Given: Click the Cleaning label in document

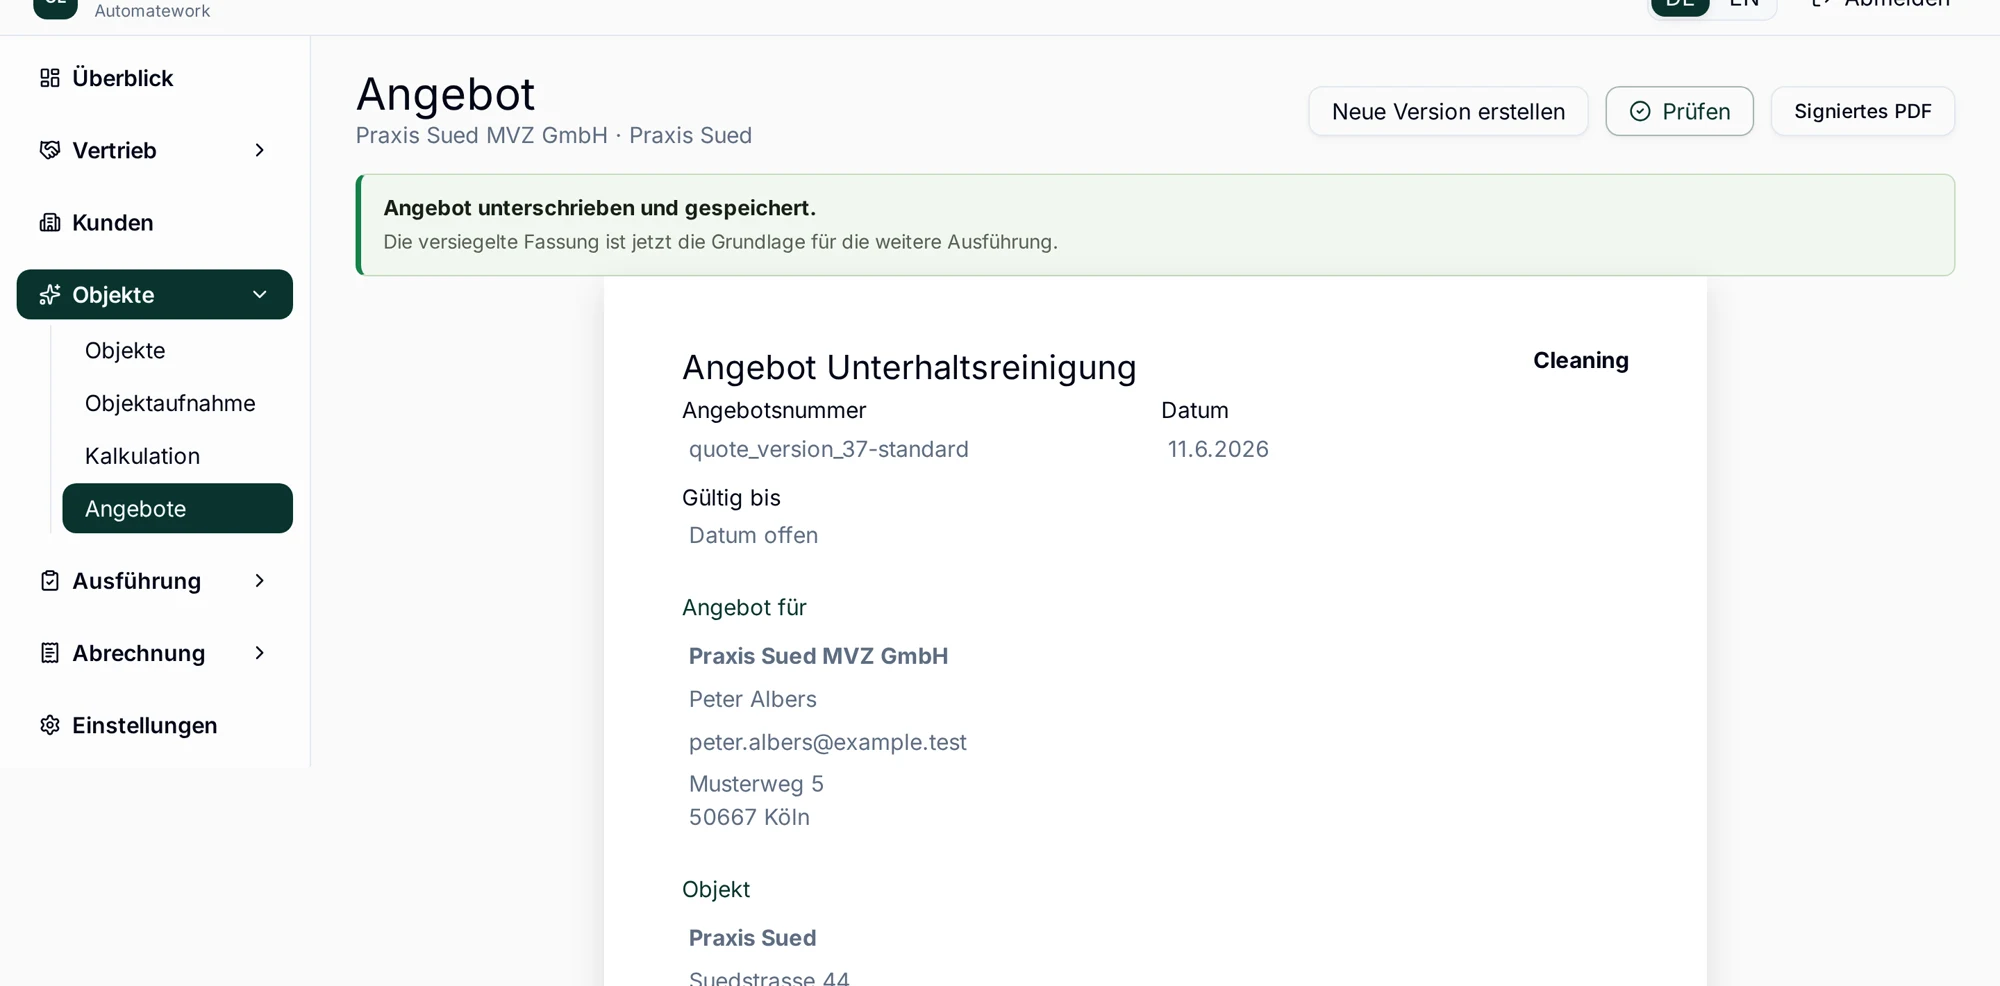Looking at the screenshot, I should coord(1580,360).
